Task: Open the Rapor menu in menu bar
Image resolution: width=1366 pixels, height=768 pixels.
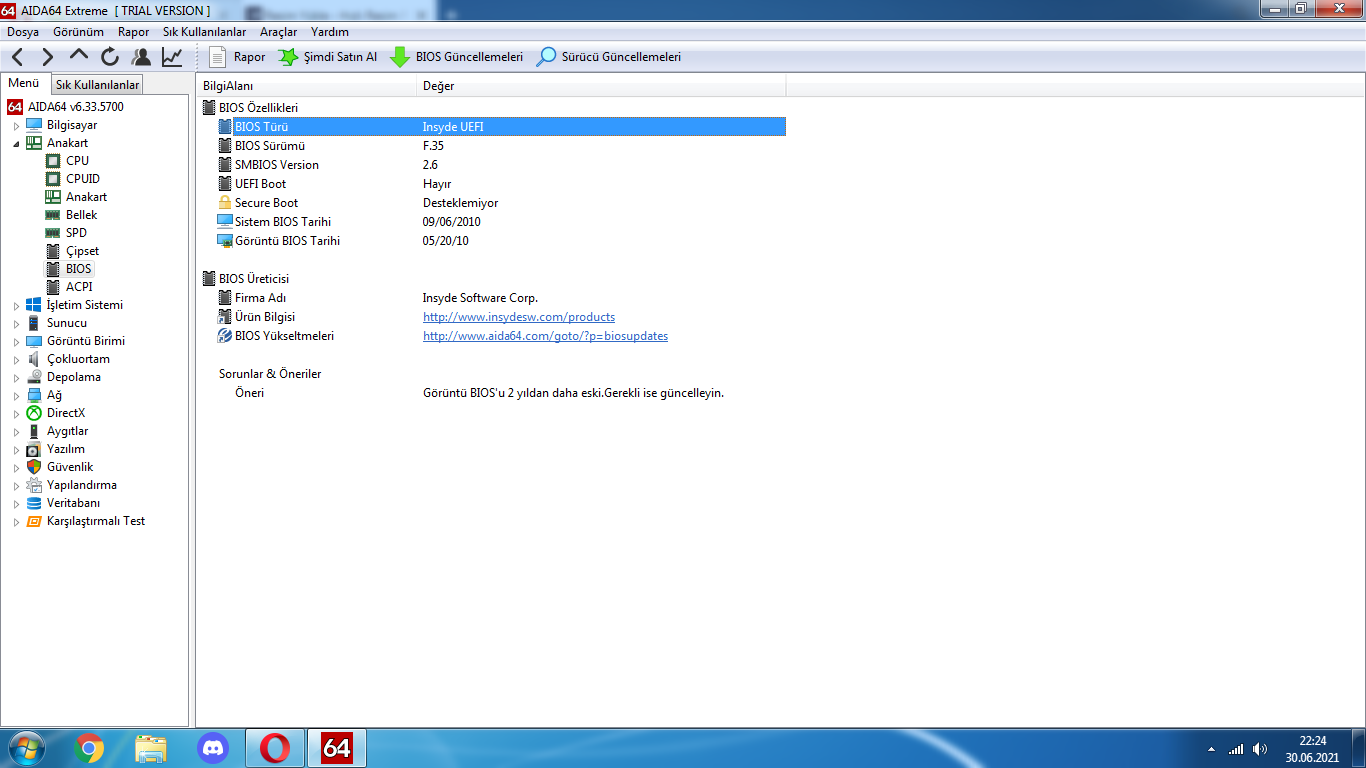Action: click(x=133, y=32)
